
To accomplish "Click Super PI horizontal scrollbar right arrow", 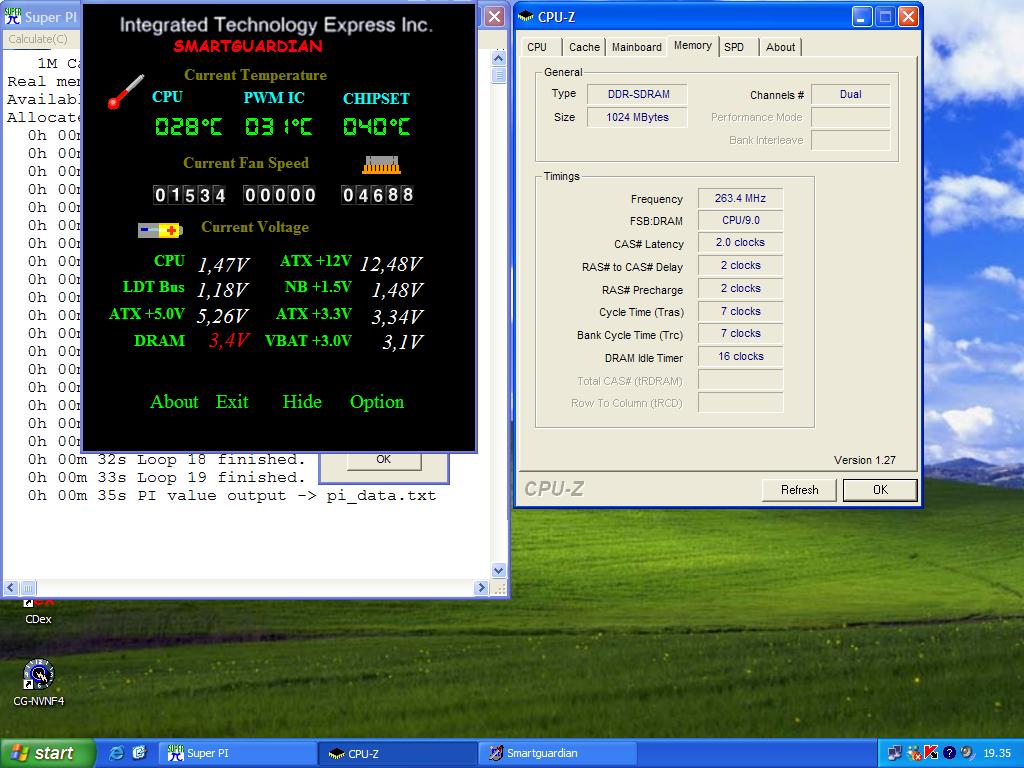I will (481, 588).
